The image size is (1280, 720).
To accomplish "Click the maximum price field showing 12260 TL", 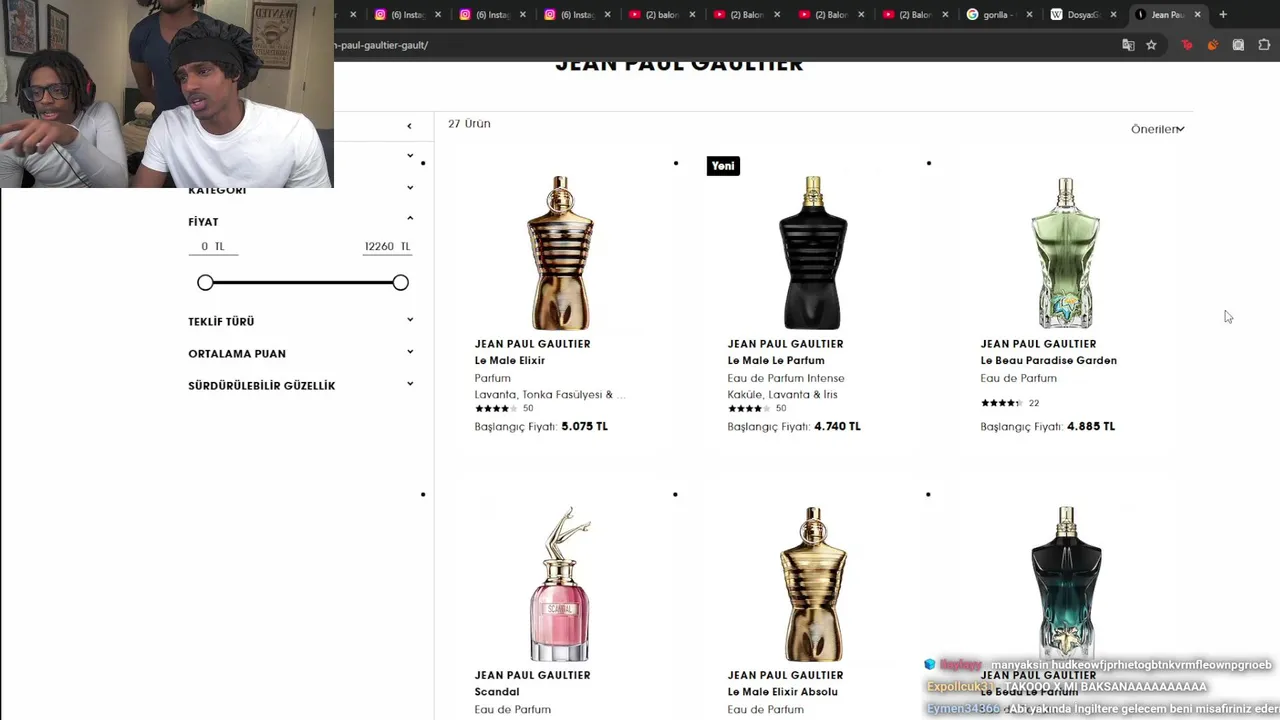I will click(x=386, y=247).
